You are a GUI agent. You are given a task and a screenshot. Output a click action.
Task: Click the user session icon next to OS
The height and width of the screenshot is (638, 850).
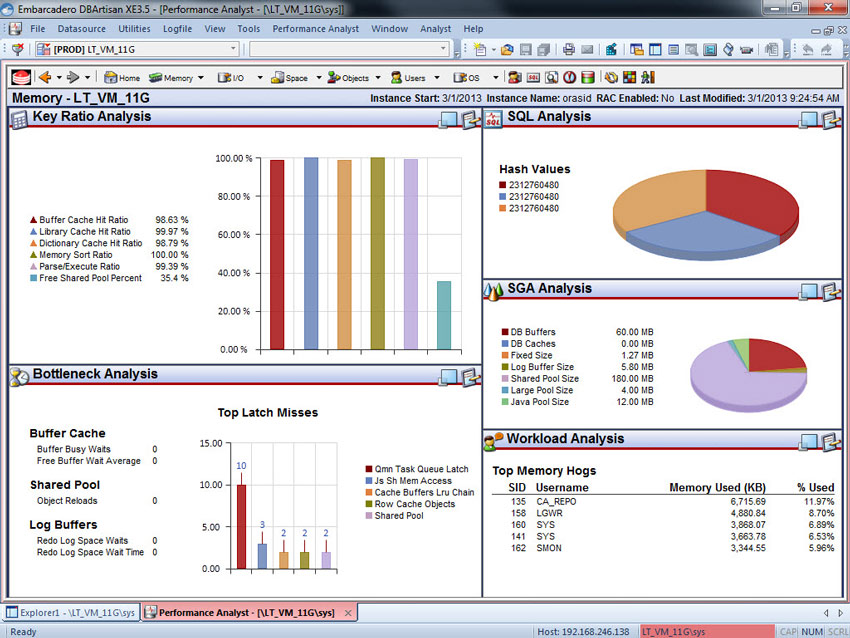514,78
